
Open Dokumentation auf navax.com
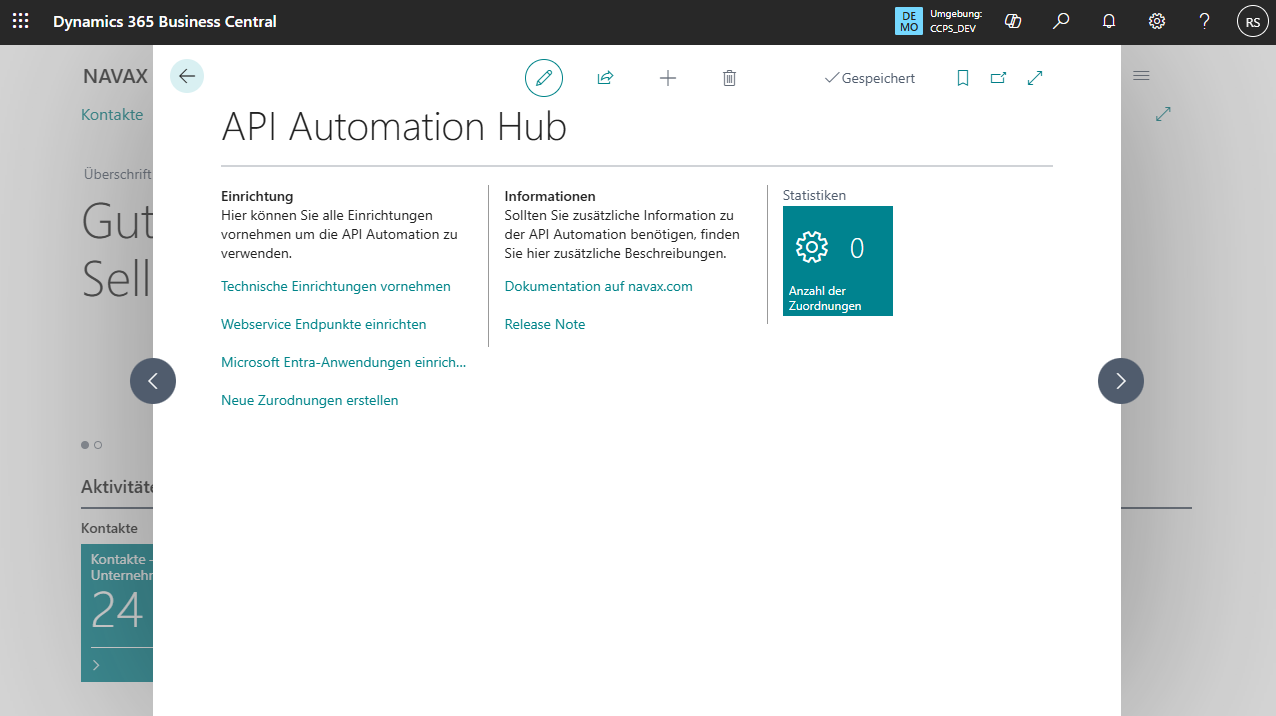pyautogui.click(x=599, y=286)
